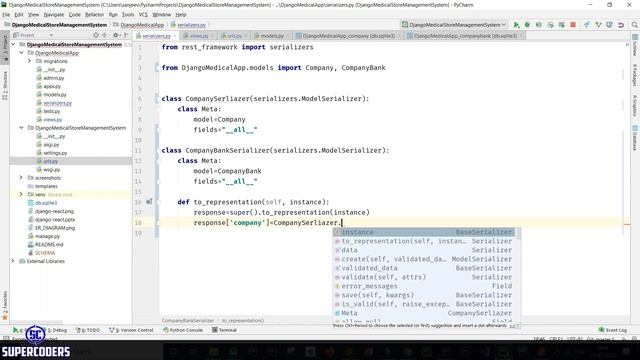This screenshot has width=640, height=360.
Task: Open Project panel settings gear icon
Action: 116,36
